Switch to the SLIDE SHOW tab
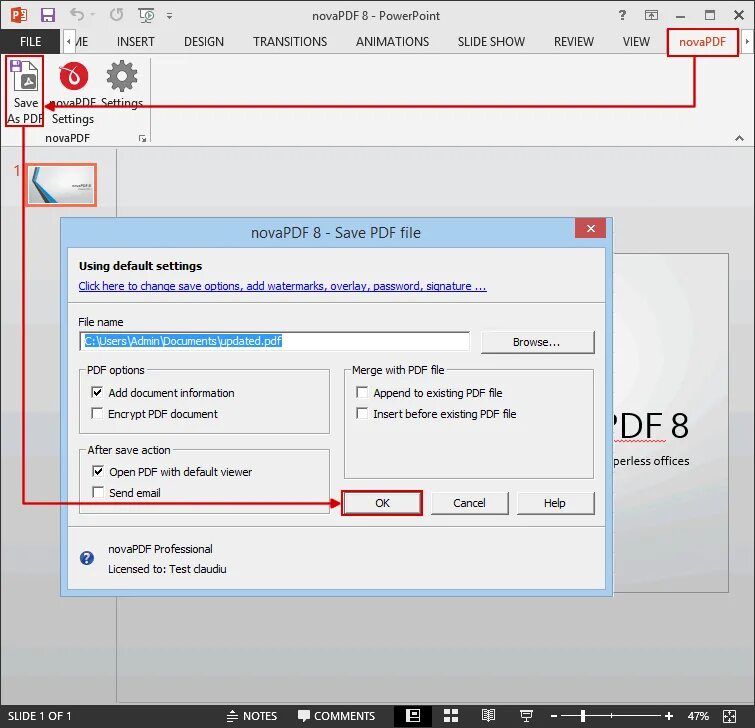This screenshot has width=755, height=728. (x=491, y=42)
